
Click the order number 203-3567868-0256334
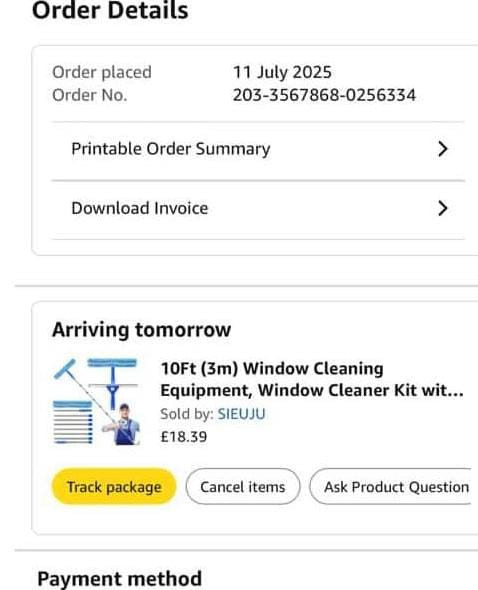324,95
